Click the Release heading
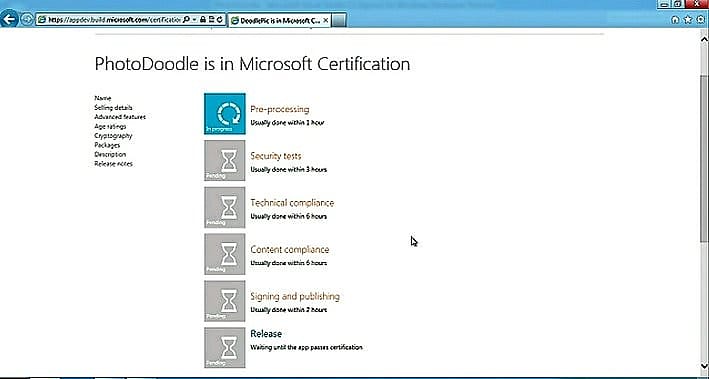Viewport: 709px width, 379px height. [266, 334]
